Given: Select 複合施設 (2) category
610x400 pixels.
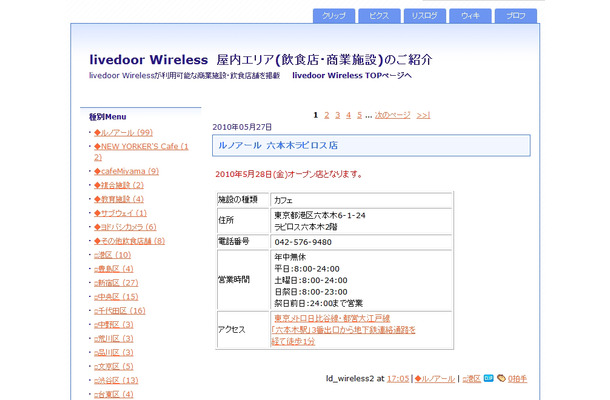Looking at the screenshot, I should pyautogui.click(x=119, y=185).
